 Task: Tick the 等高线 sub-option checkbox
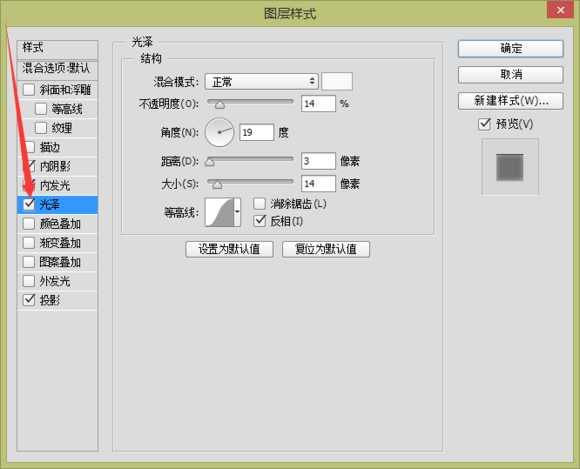click(x=41, y=109)
